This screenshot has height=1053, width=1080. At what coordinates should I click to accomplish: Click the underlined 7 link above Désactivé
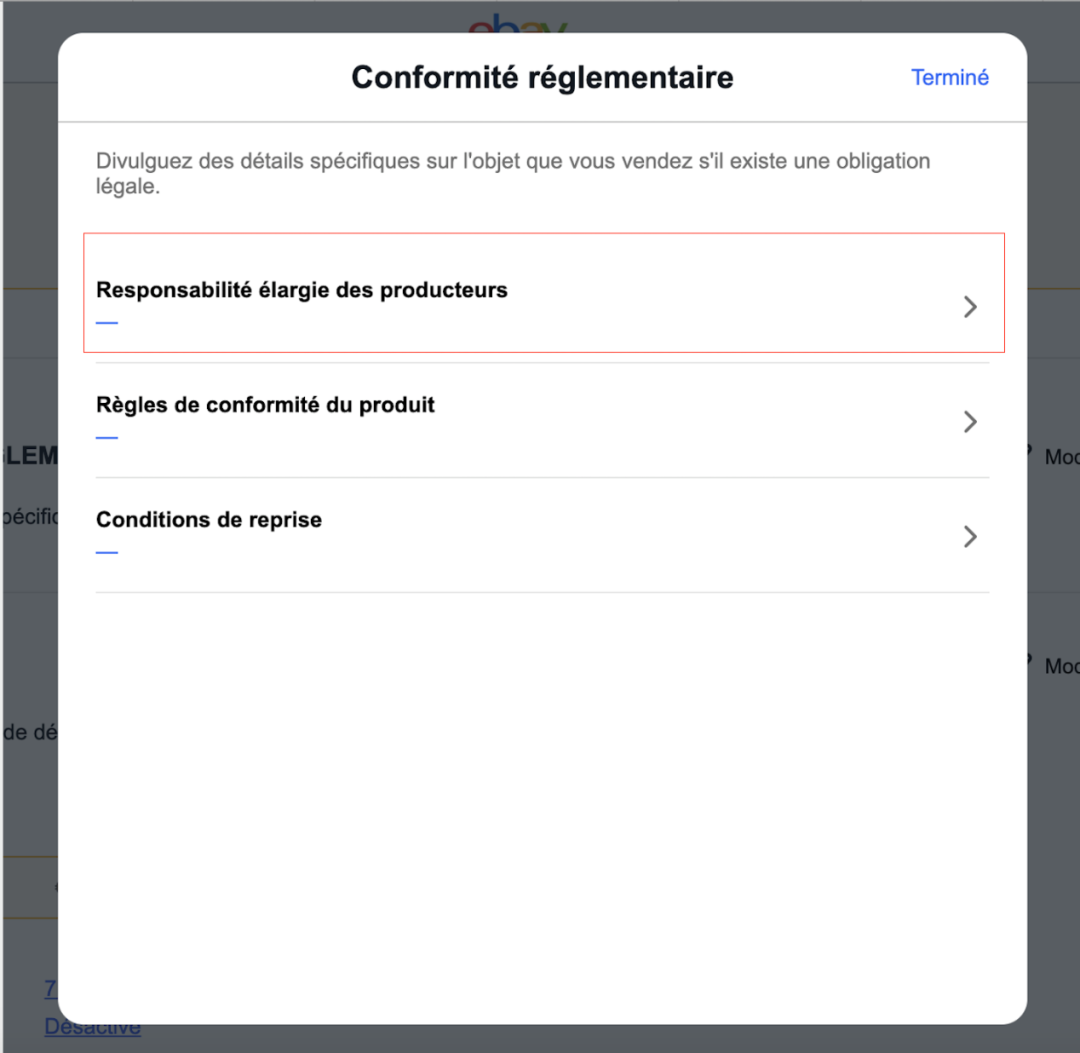(50, 989)
